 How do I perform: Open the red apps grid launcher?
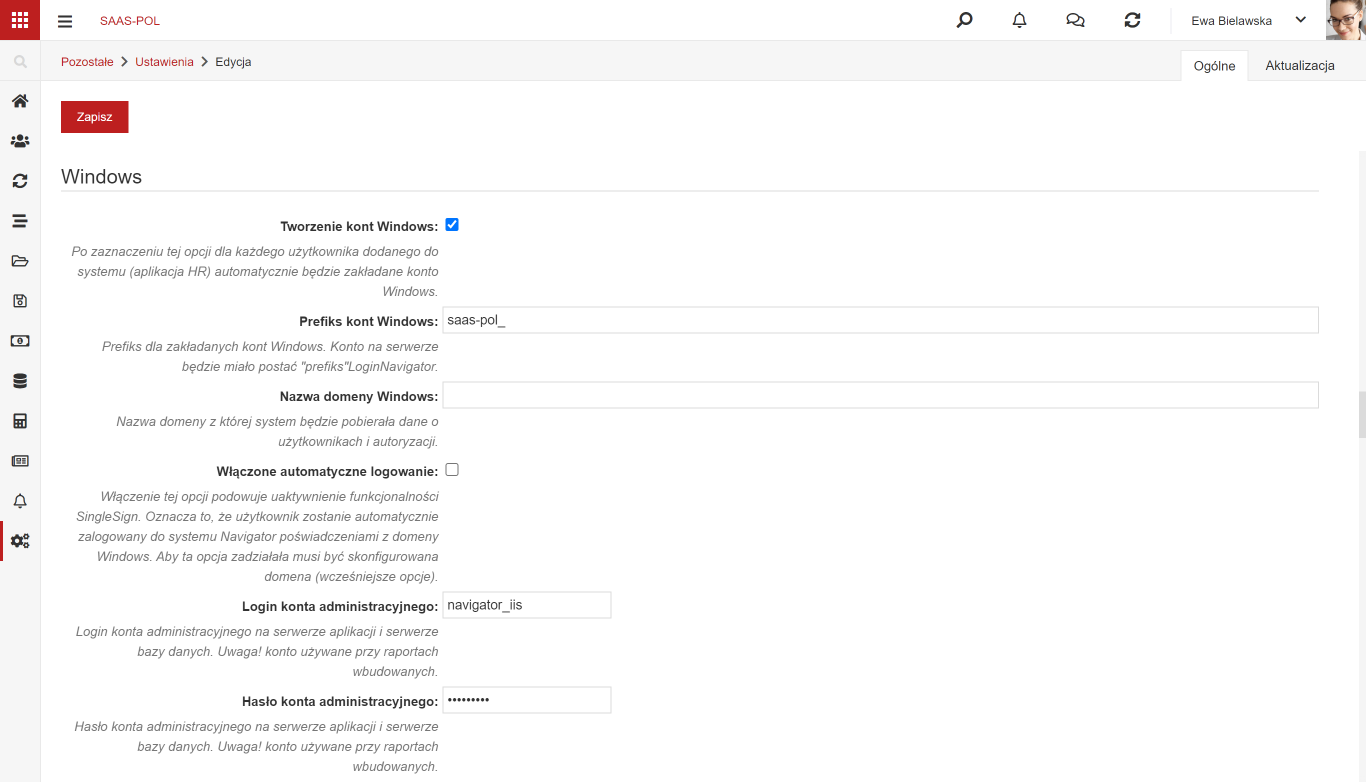(x=20, y=20)
